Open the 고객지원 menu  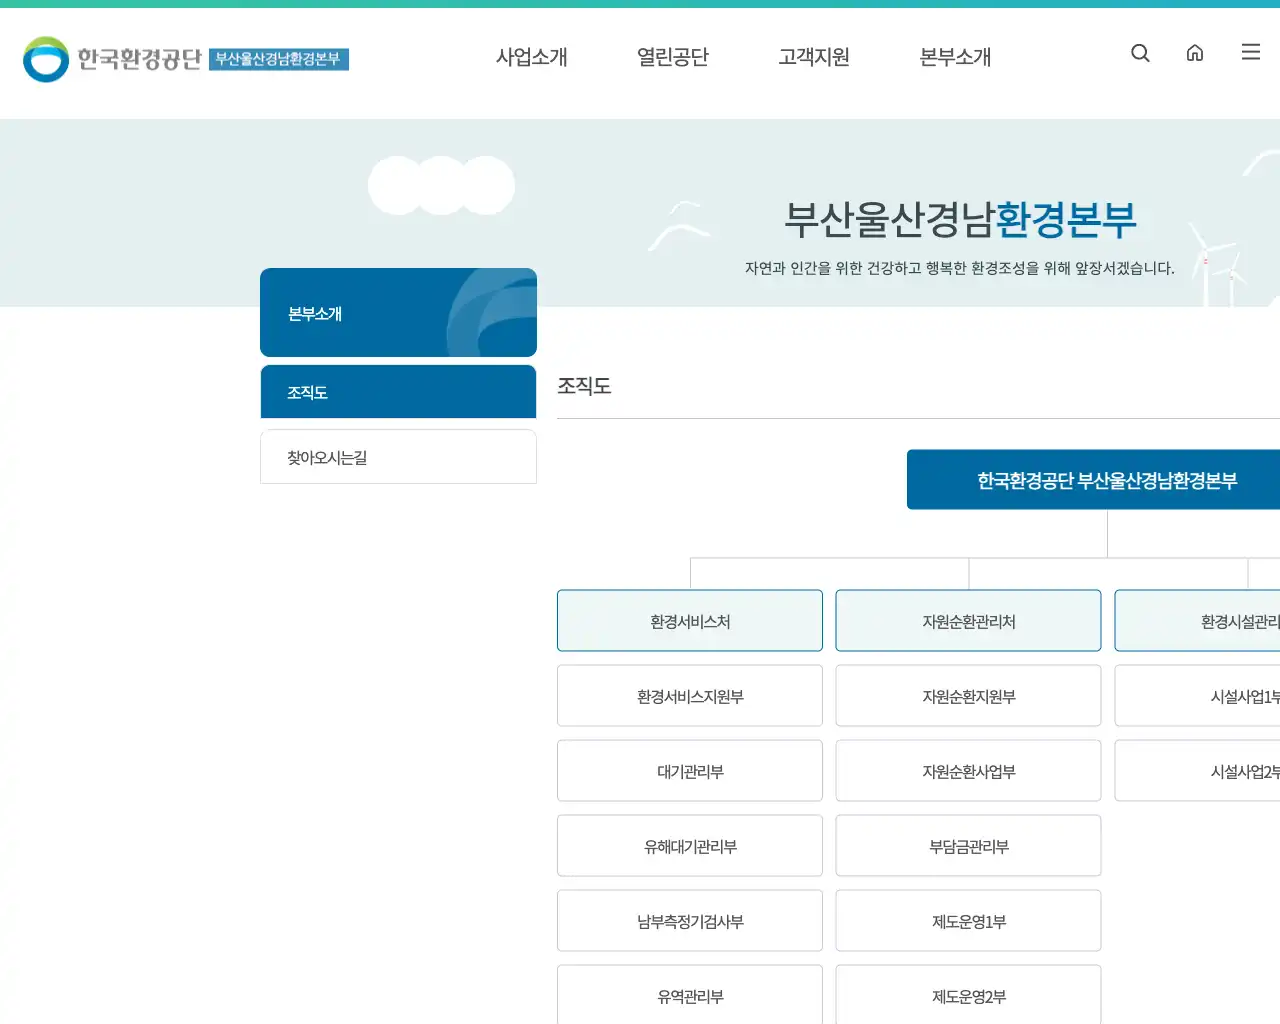814,57
